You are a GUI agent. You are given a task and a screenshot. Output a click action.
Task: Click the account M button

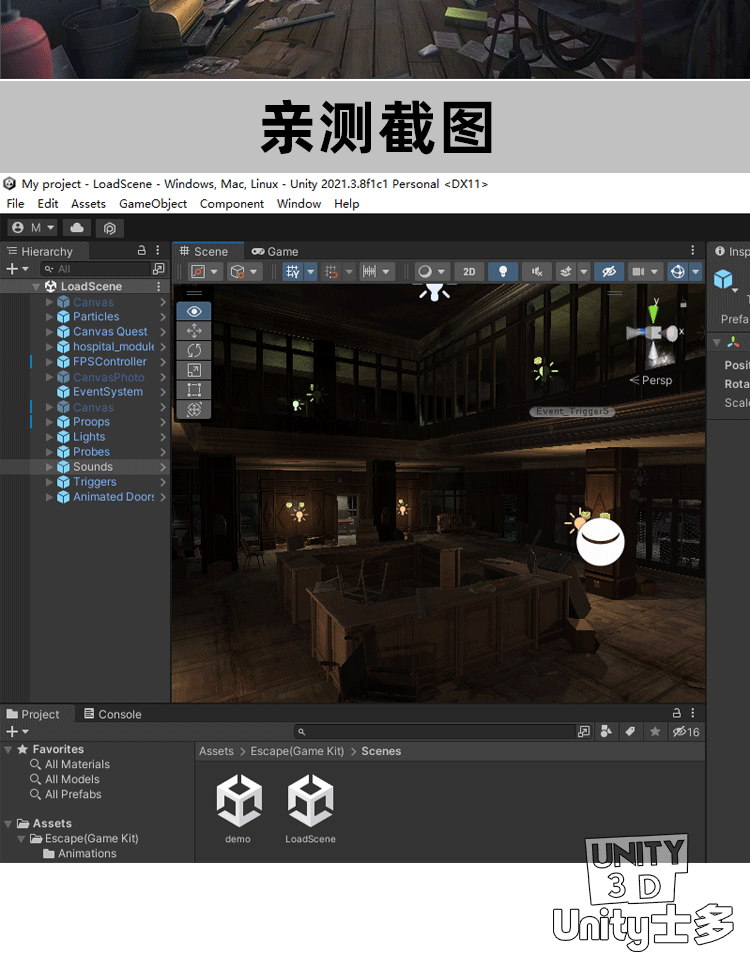(x=33, y=228)
